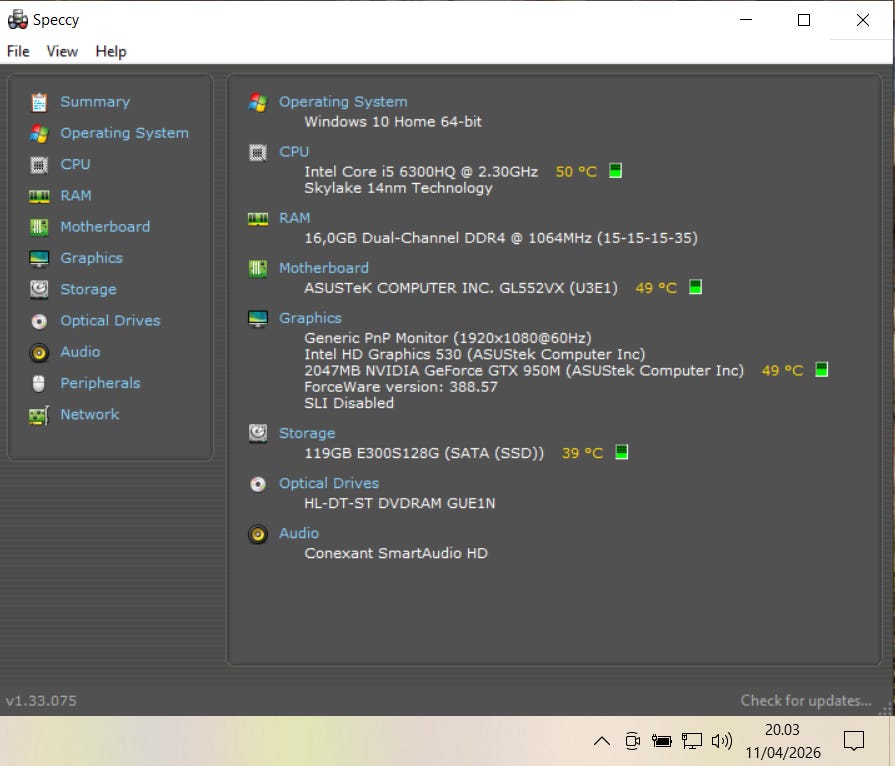
Task: Open the RAM heading link in main panel
Action: [295, 218]
